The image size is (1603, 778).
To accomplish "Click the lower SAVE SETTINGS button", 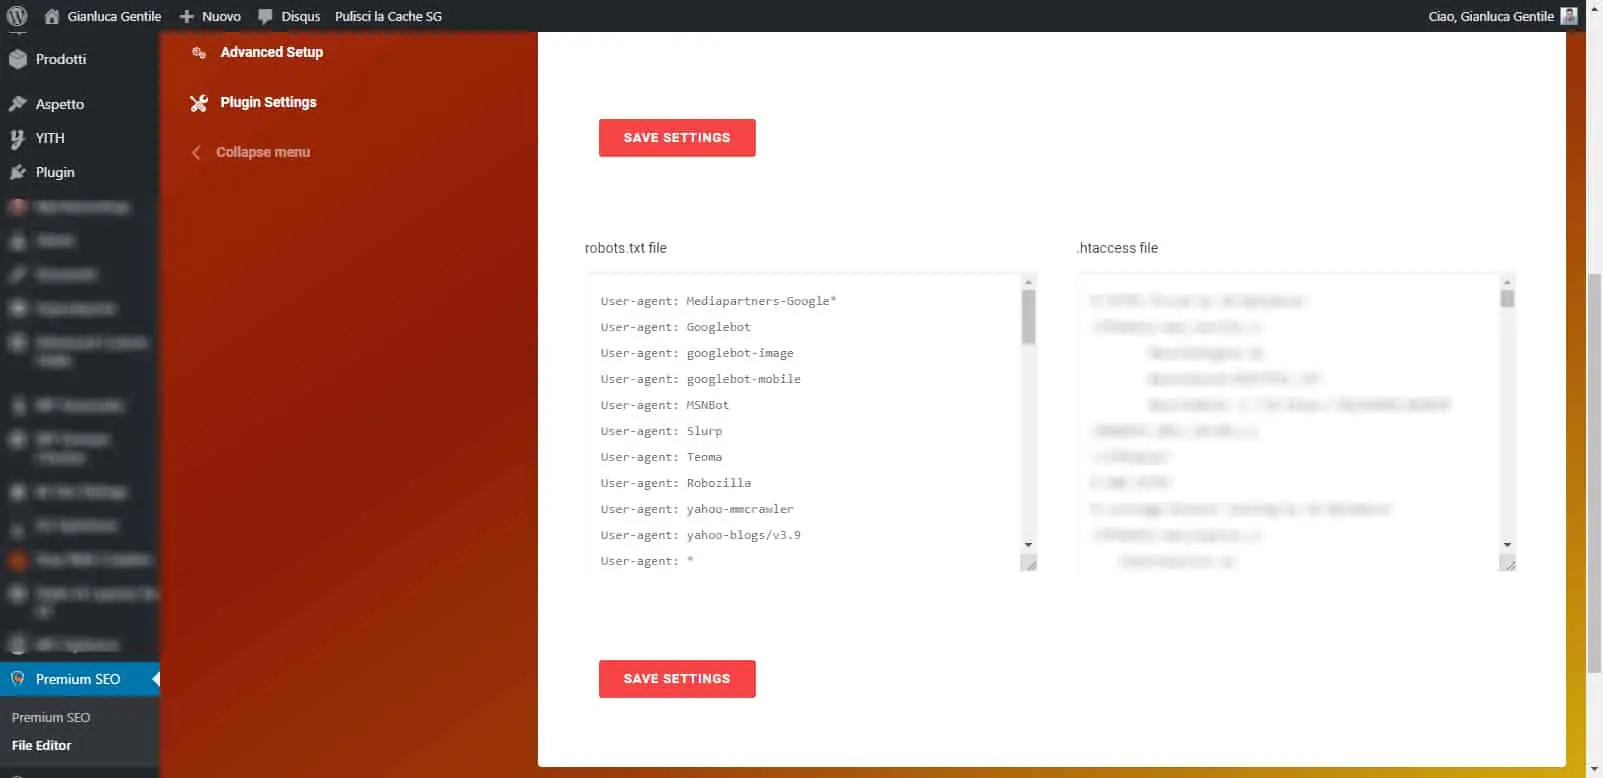I will pyautogui.click(x=677, y=679).
